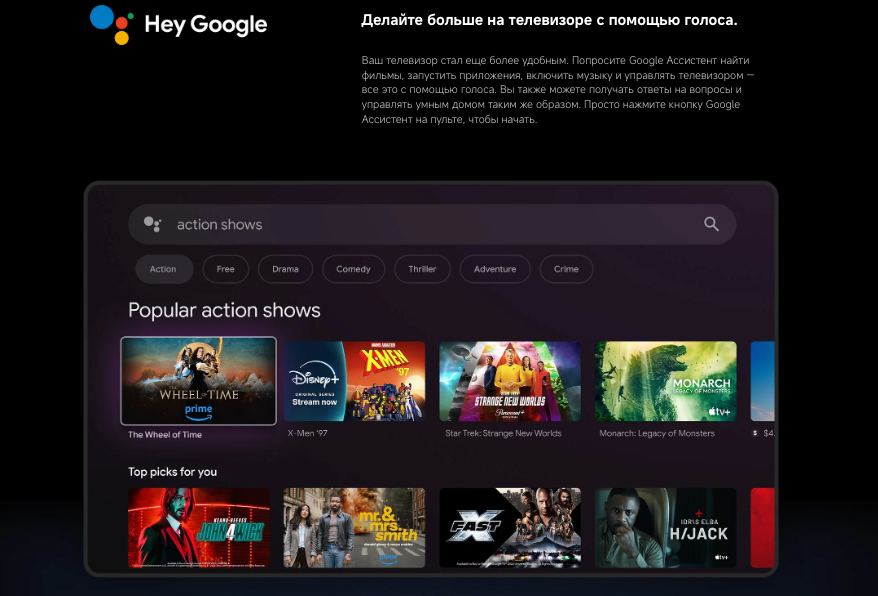878x596 pixels.
Task: Open The Wheel of Time thumbnail
Action: (x=198, y=381)
